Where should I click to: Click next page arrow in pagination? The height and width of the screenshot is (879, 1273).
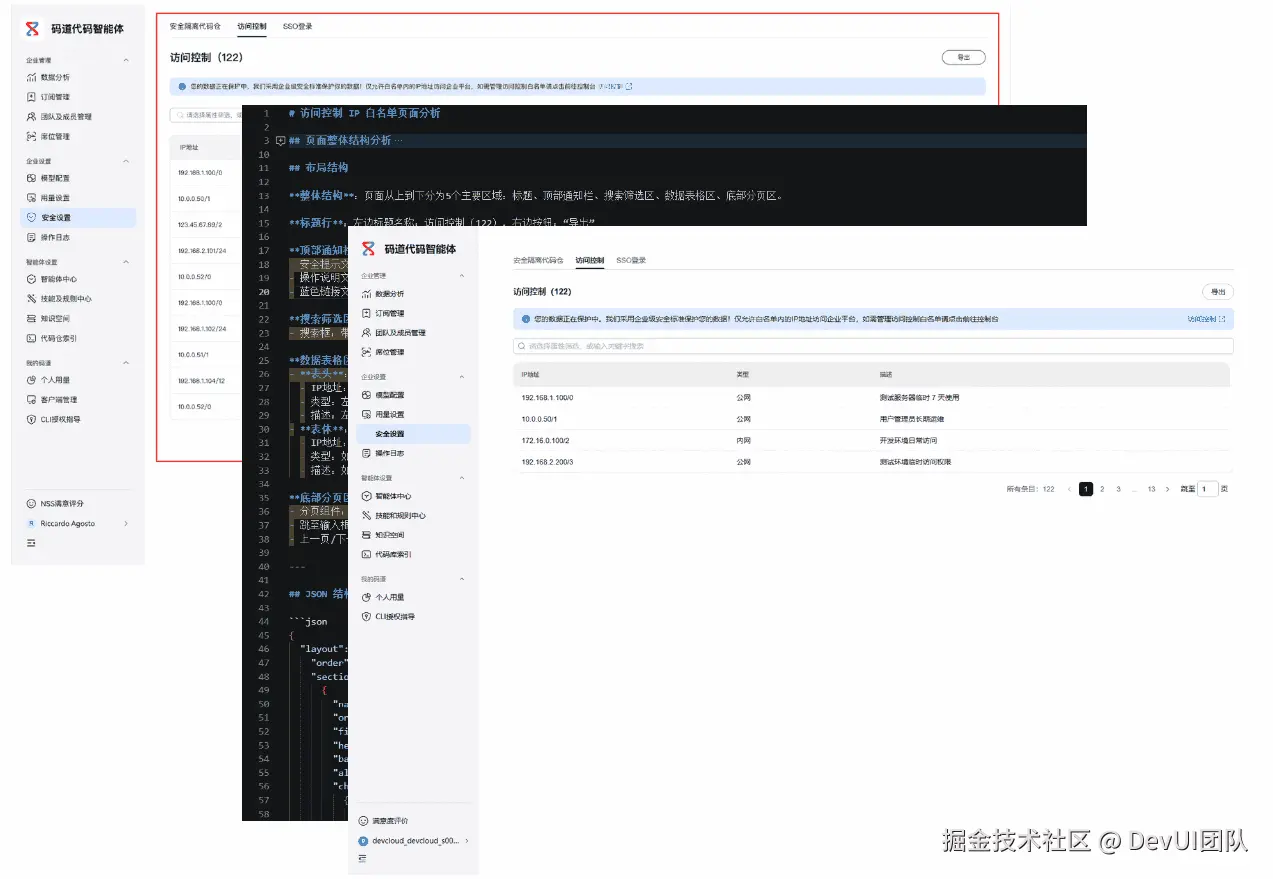(x=1168, y=489)
